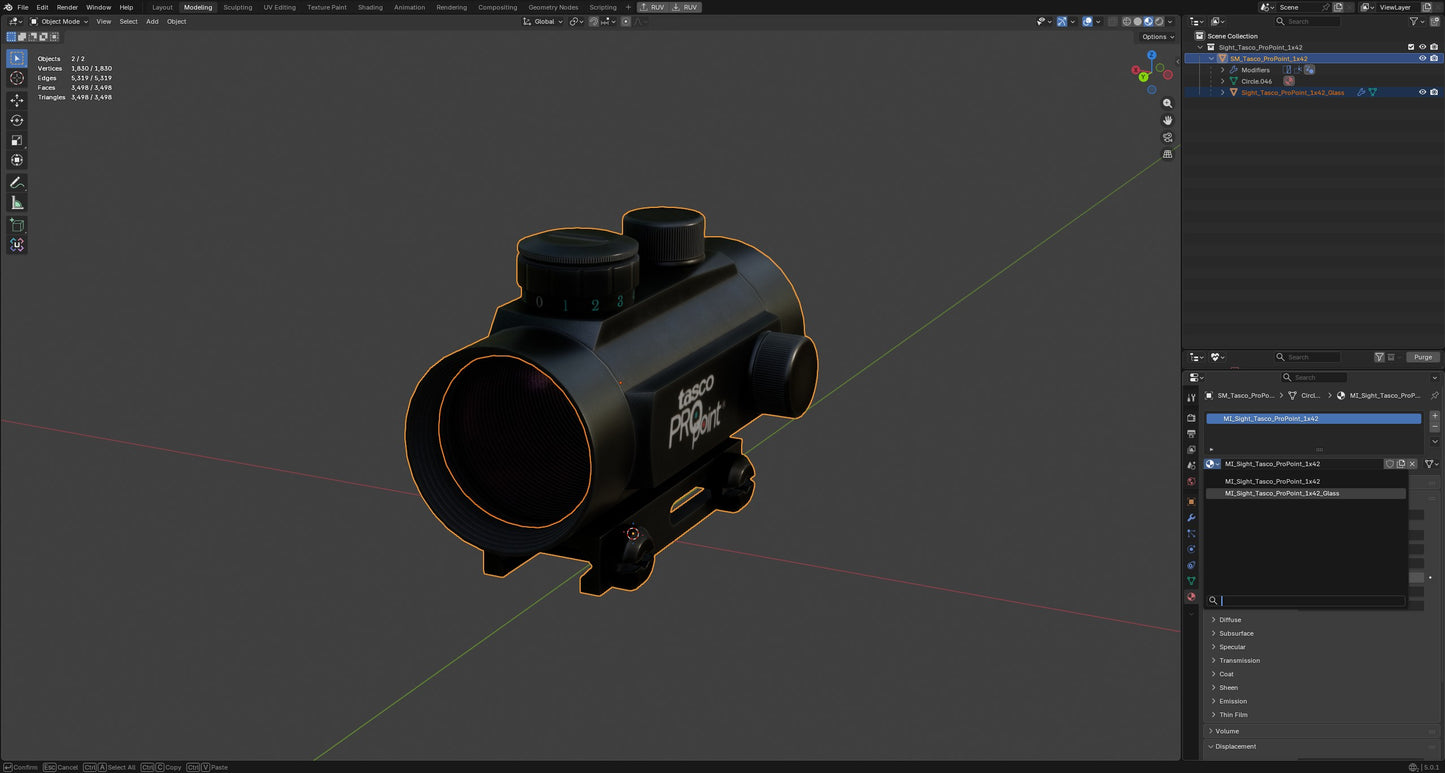Click the zoom view magnifier icon

[x=1167, y=104]
